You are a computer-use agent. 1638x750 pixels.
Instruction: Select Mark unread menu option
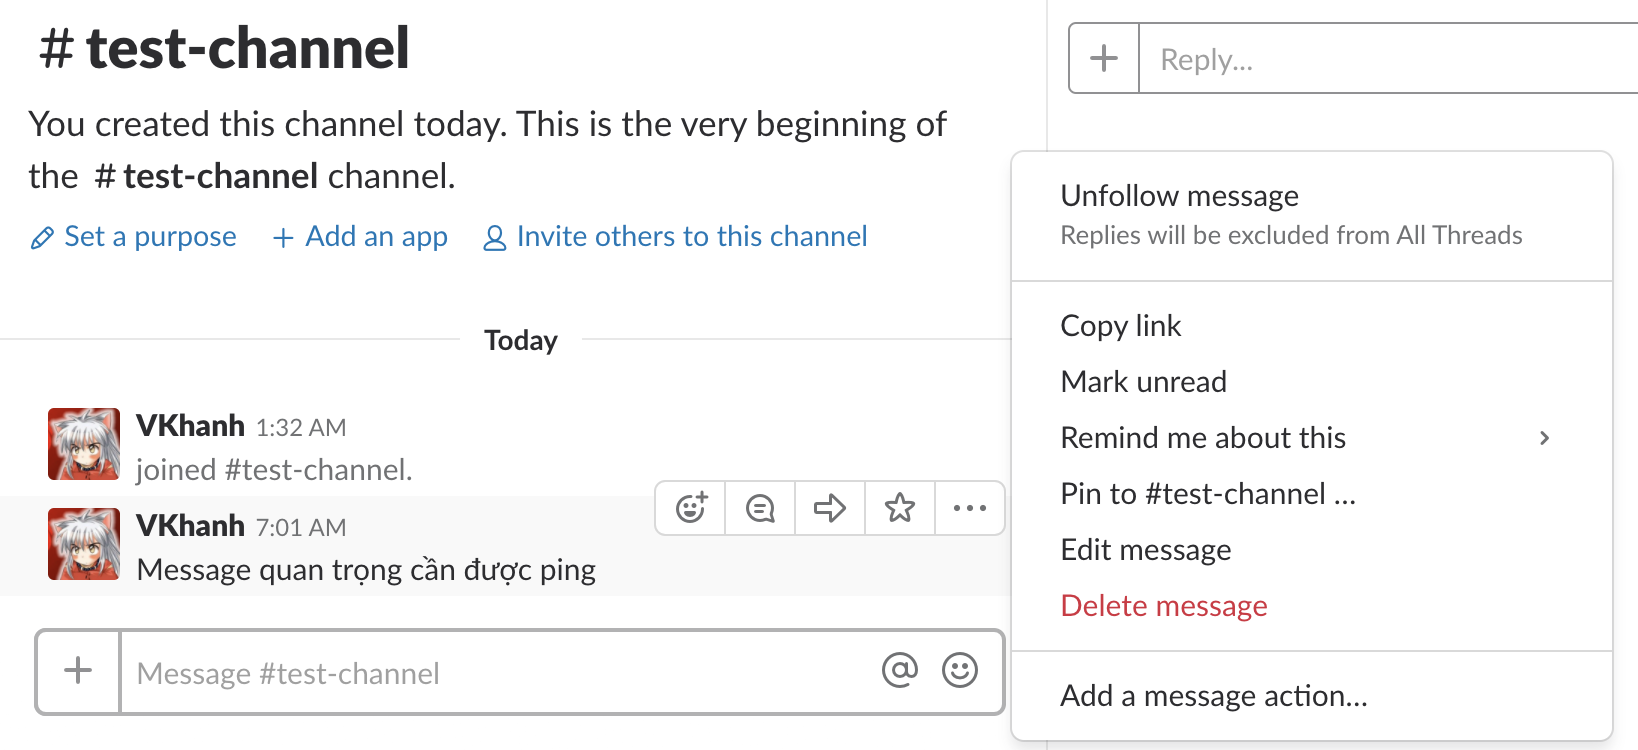coord(1143,382)
